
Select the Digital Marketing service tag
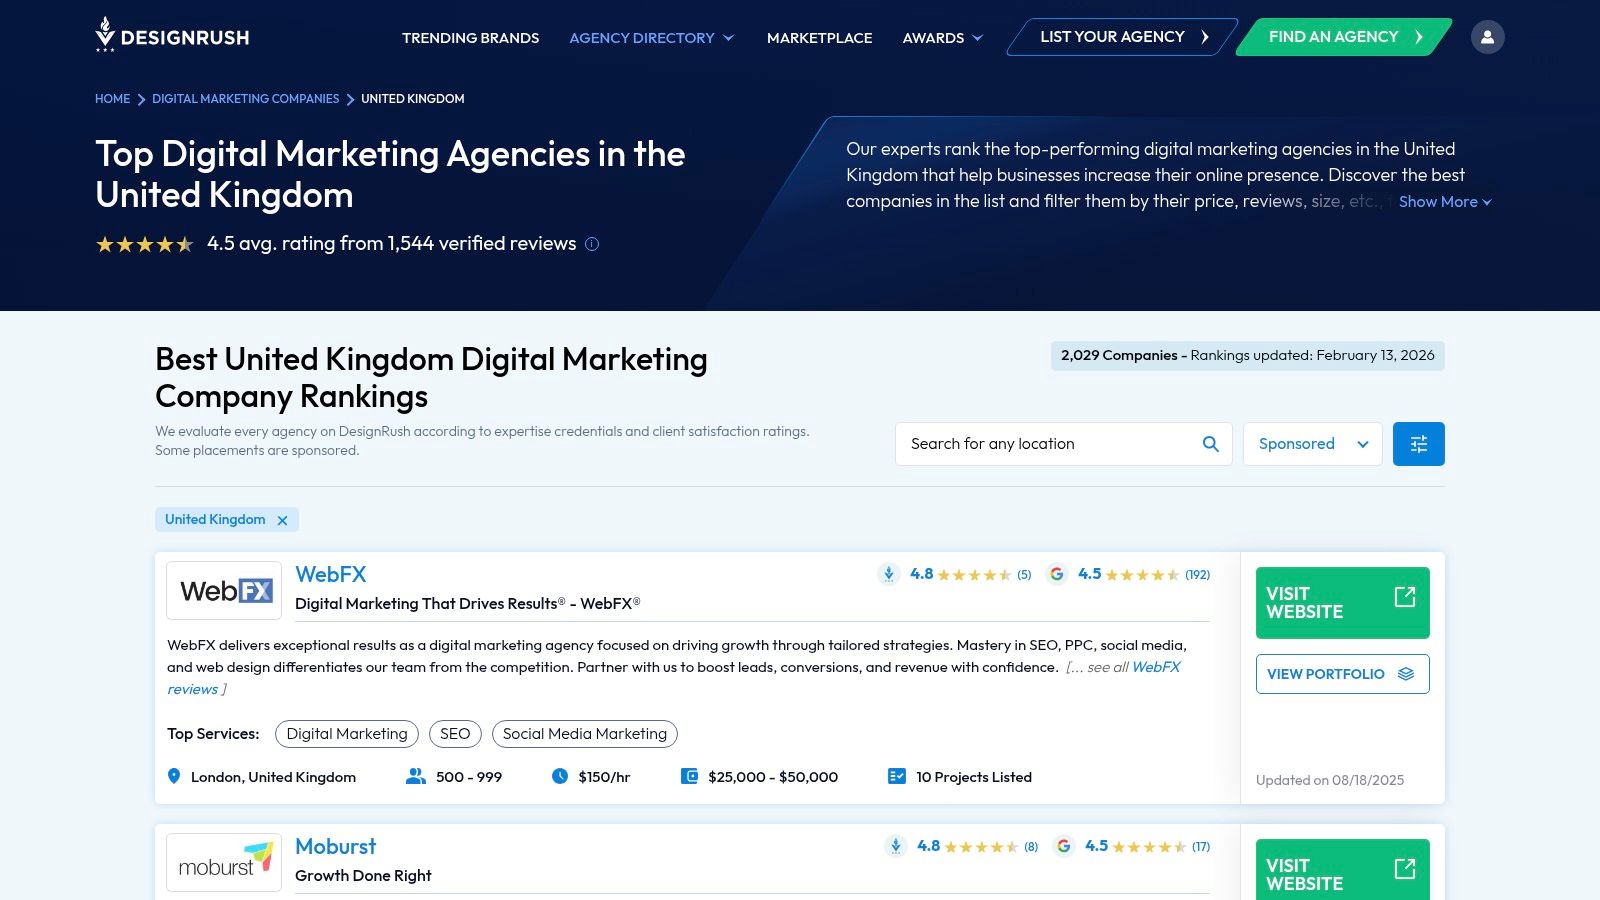[x=346, y=733]
